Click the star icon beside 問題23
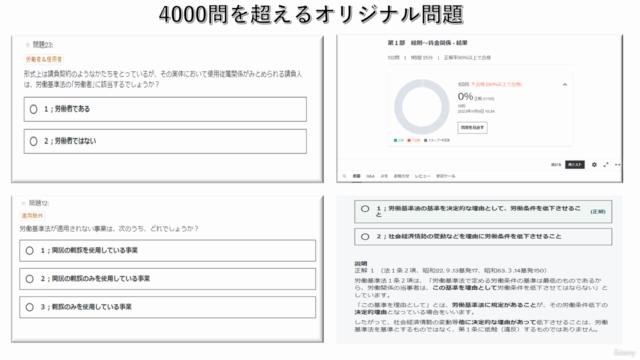This screenshot has width=640, height=360. click(x=28, y=45)
